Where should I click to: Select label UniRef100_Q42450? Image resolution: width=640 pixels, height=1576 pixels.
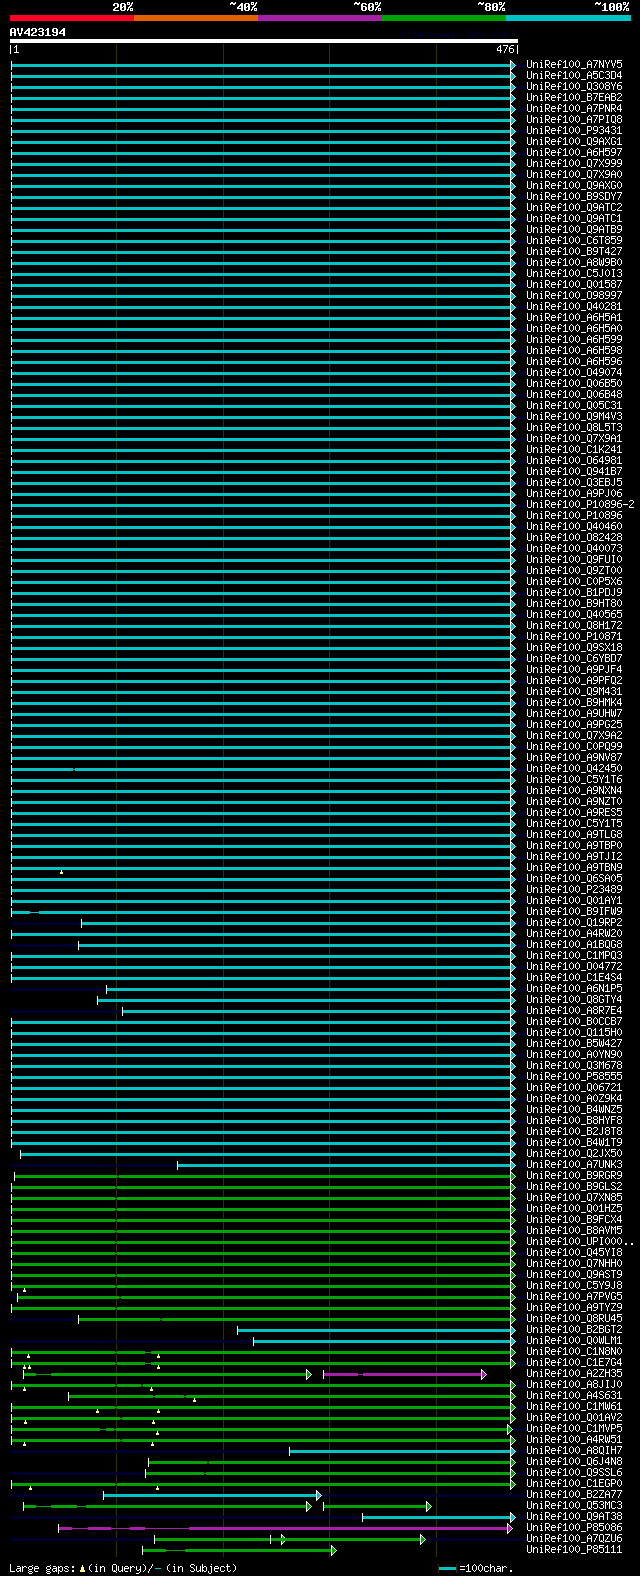tap(574, 768)
